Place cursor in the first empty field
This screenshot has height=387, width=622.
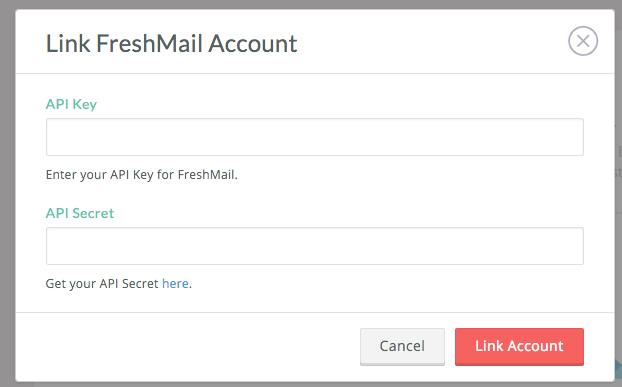tap(315, 137)
